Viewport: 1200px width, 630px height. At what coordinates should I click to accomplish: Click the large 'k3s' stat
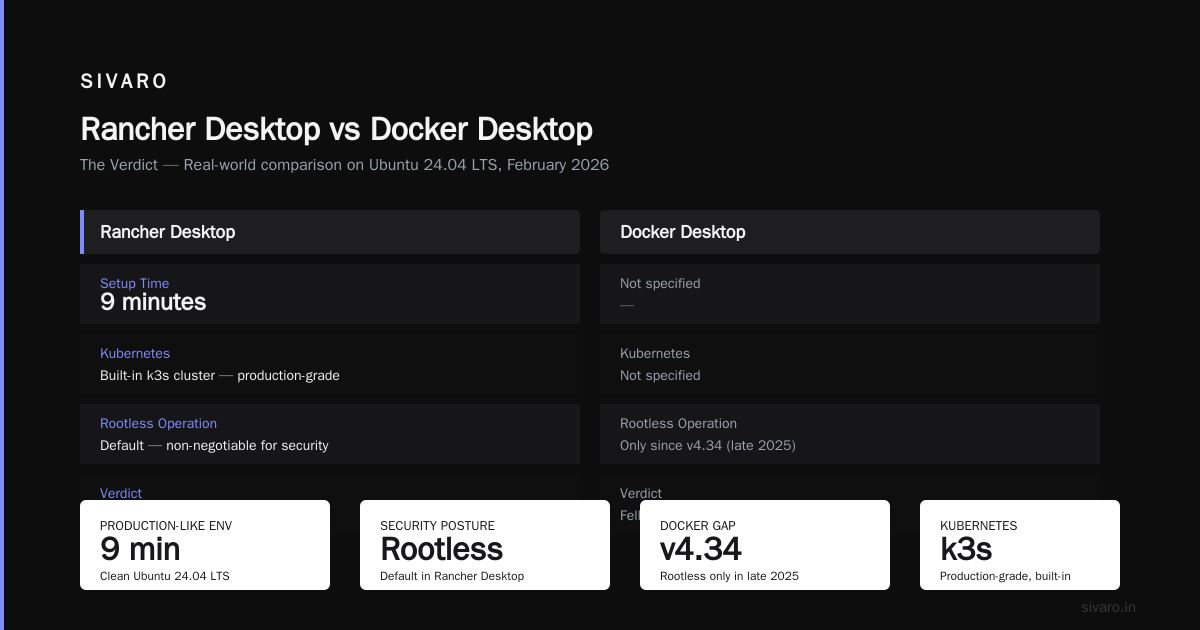coord(966,549)
